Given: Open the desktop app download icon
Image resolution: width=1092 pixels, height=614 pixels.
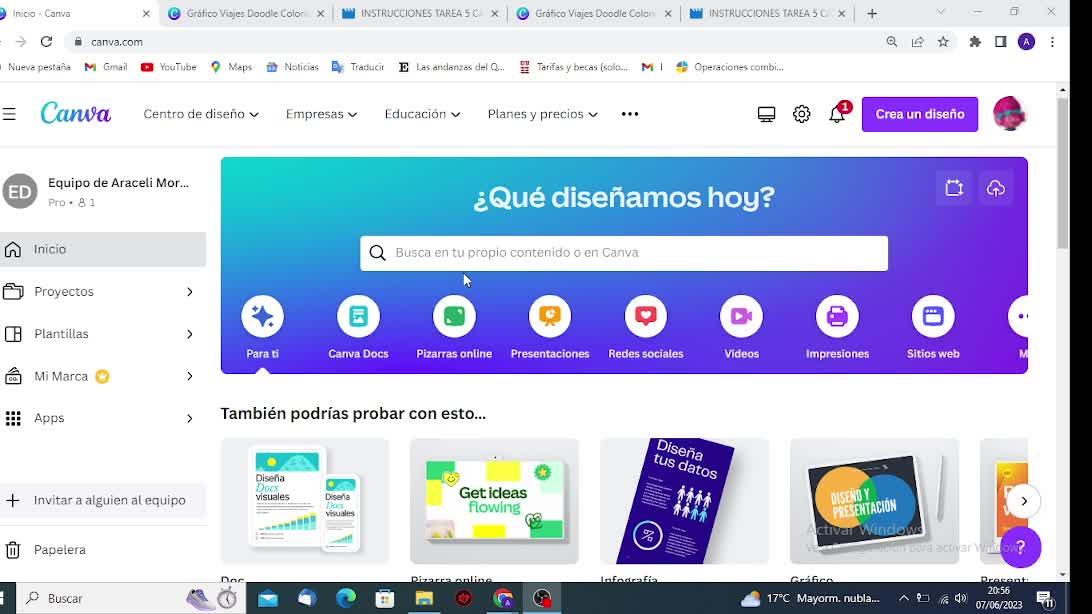Looking at the screenshot, I should coord(766,114).
